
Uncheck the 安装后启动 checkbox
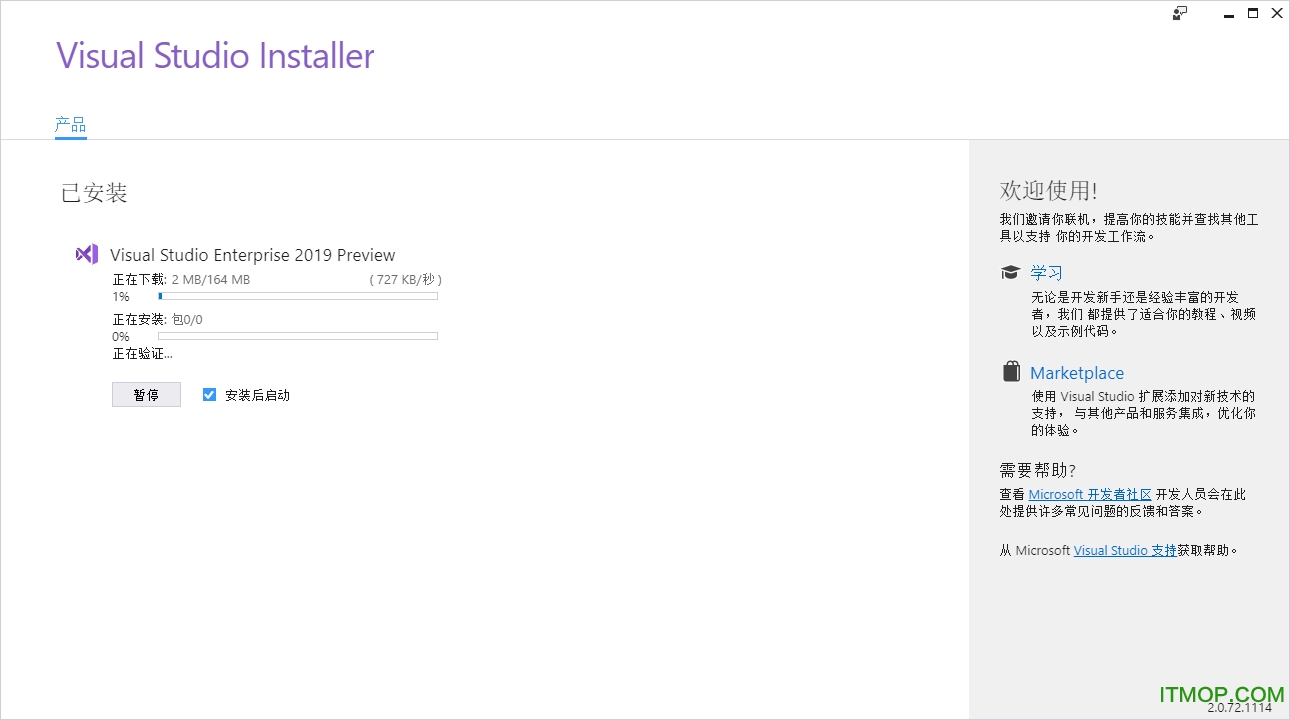pyautogui.click(x=209, y=394)
